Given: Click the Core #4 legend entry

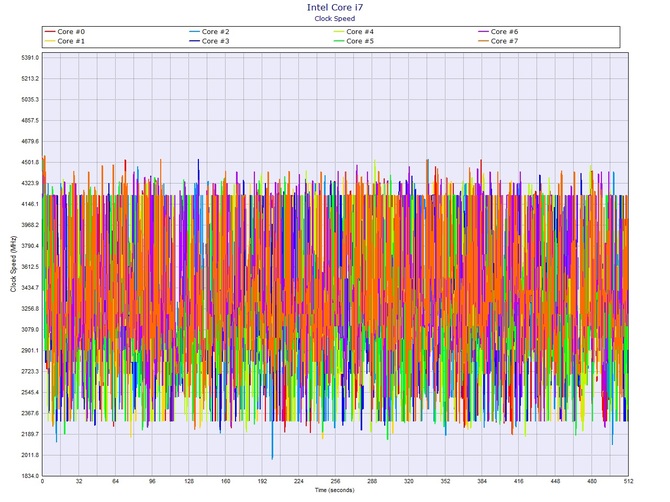Looking at the screenshot, I should (354, 32).
